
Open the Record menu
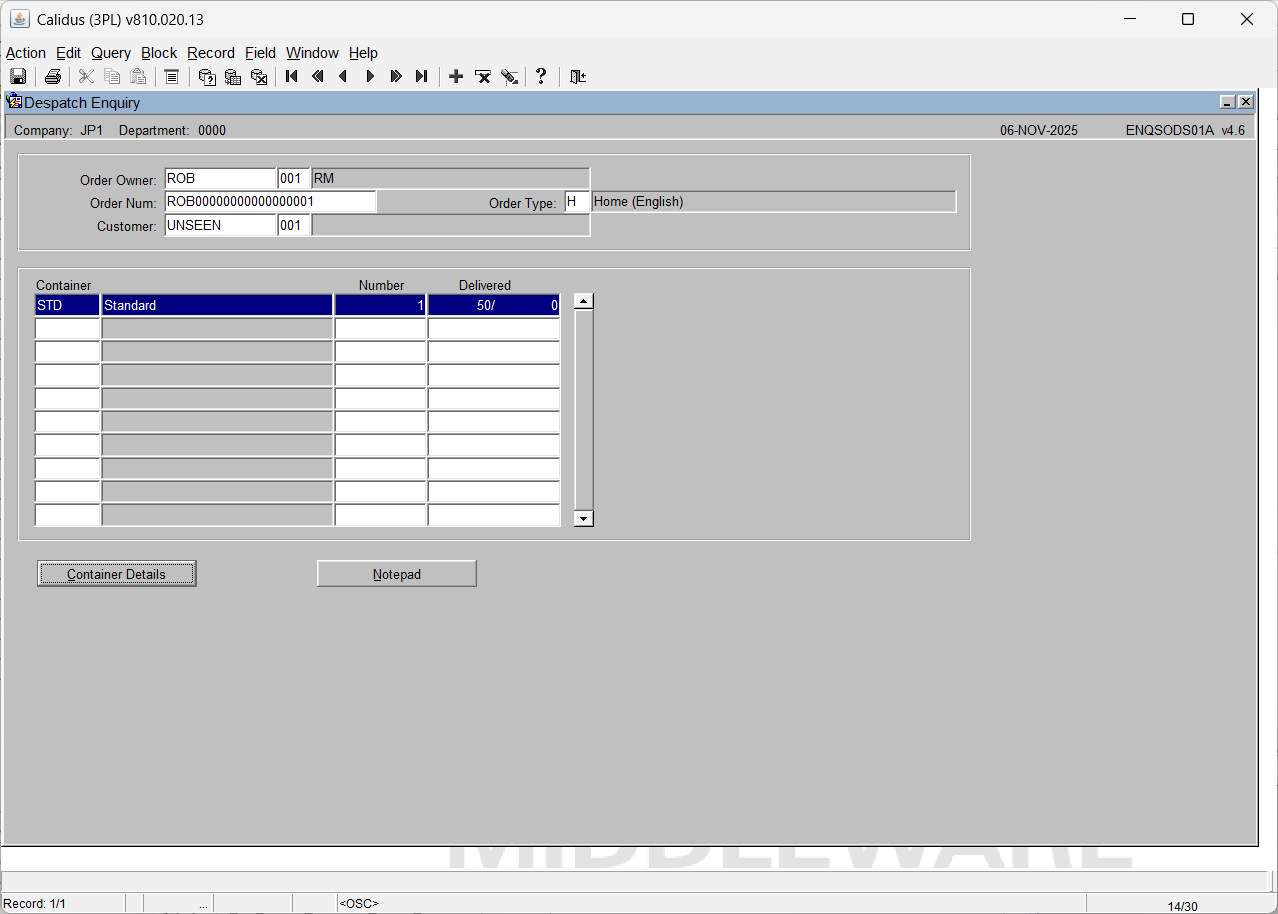pyautogui.click(x=210, y=53)
